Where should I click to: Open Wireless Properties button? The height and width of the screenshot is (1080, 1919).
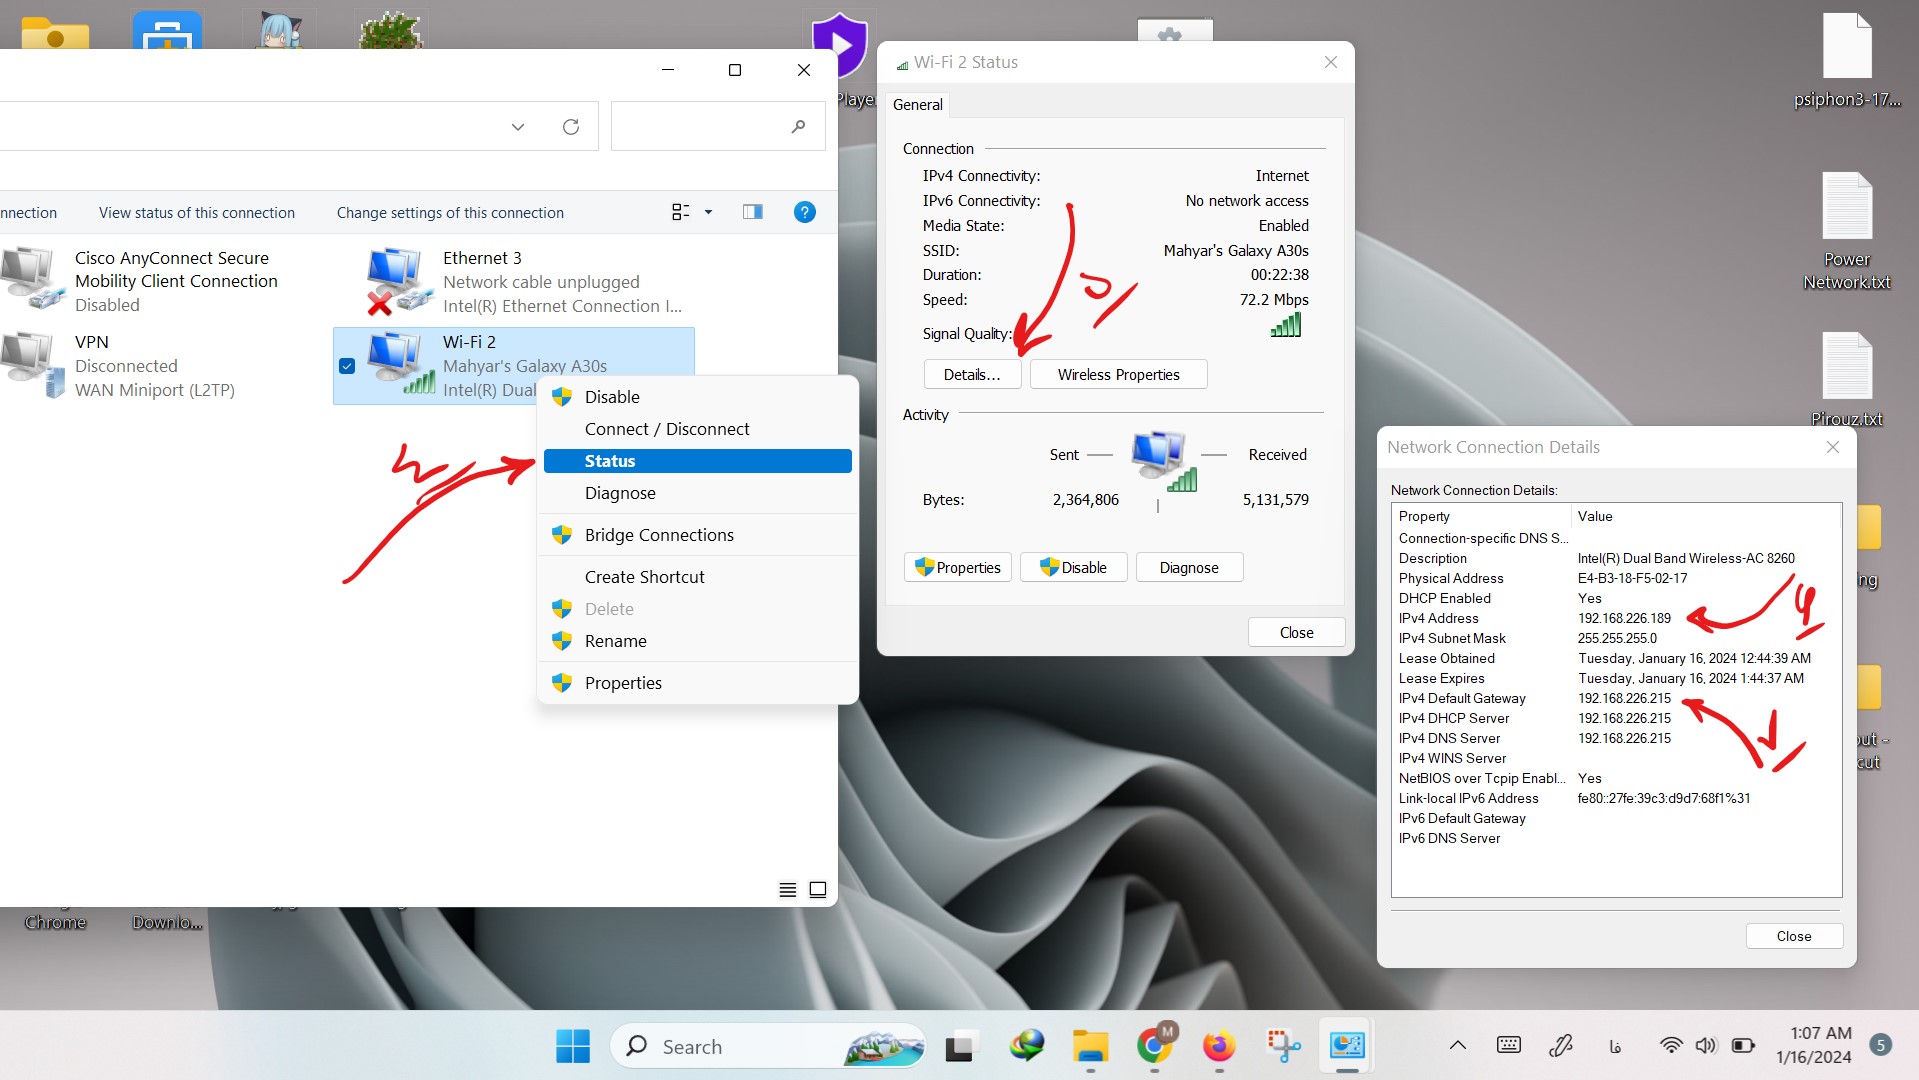pos(1118,374)
